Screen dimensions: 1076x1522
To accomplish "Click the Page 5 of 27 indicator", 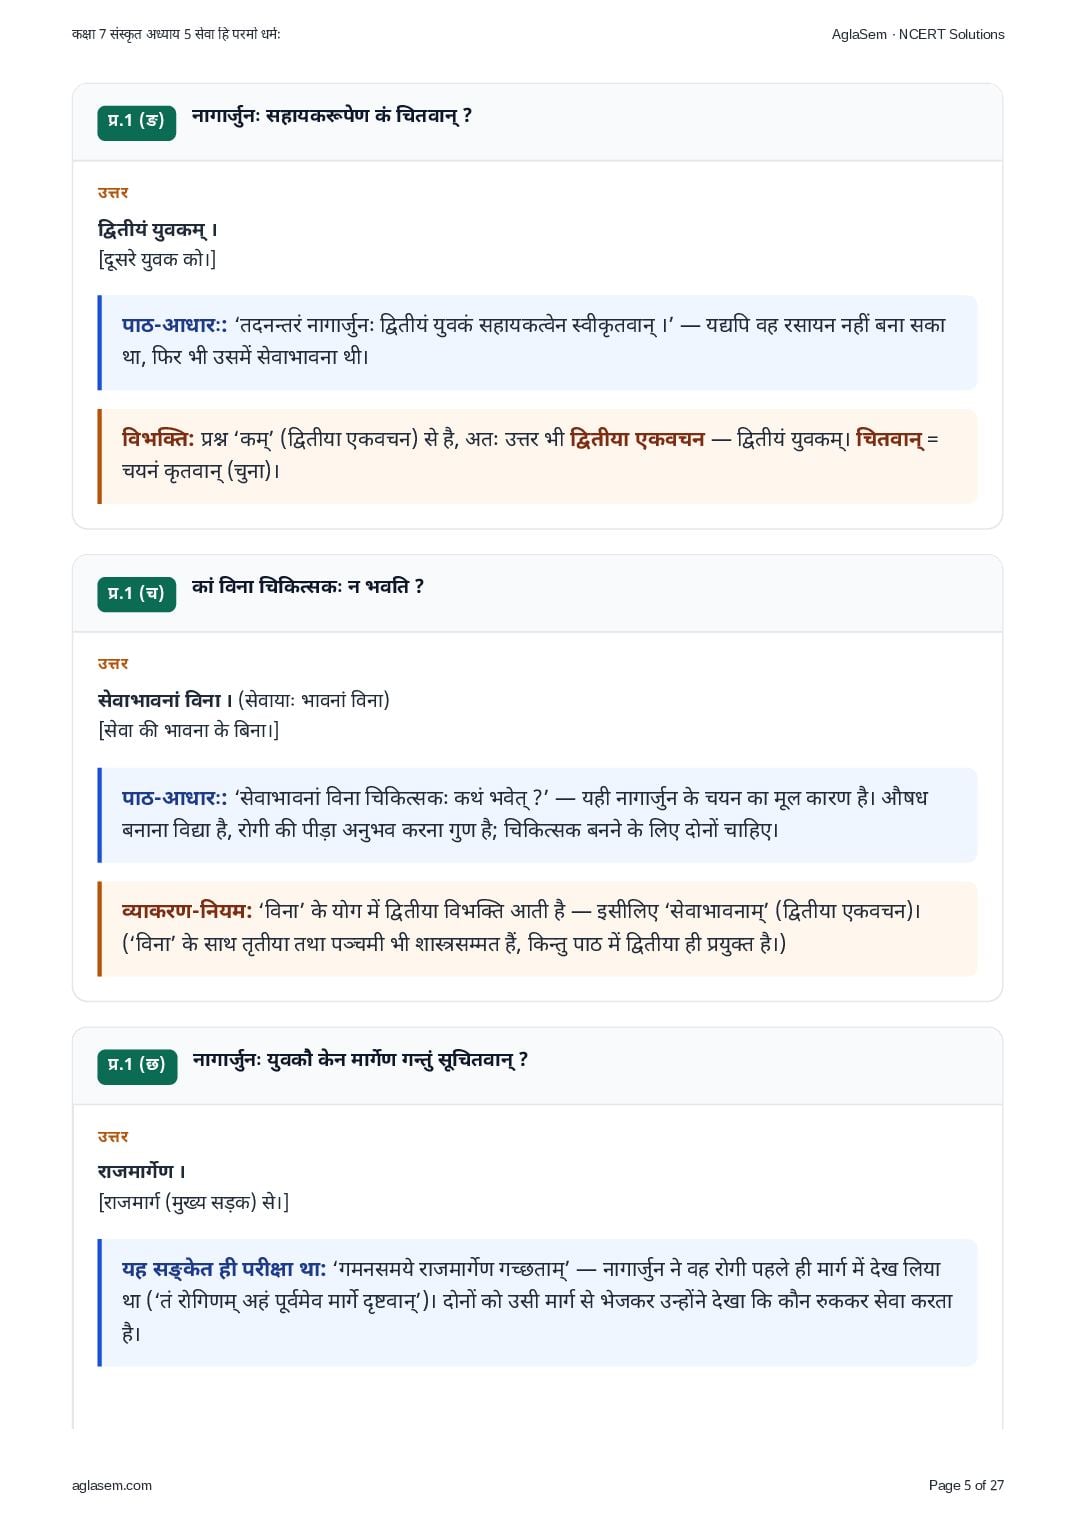I will [966, 1485].
